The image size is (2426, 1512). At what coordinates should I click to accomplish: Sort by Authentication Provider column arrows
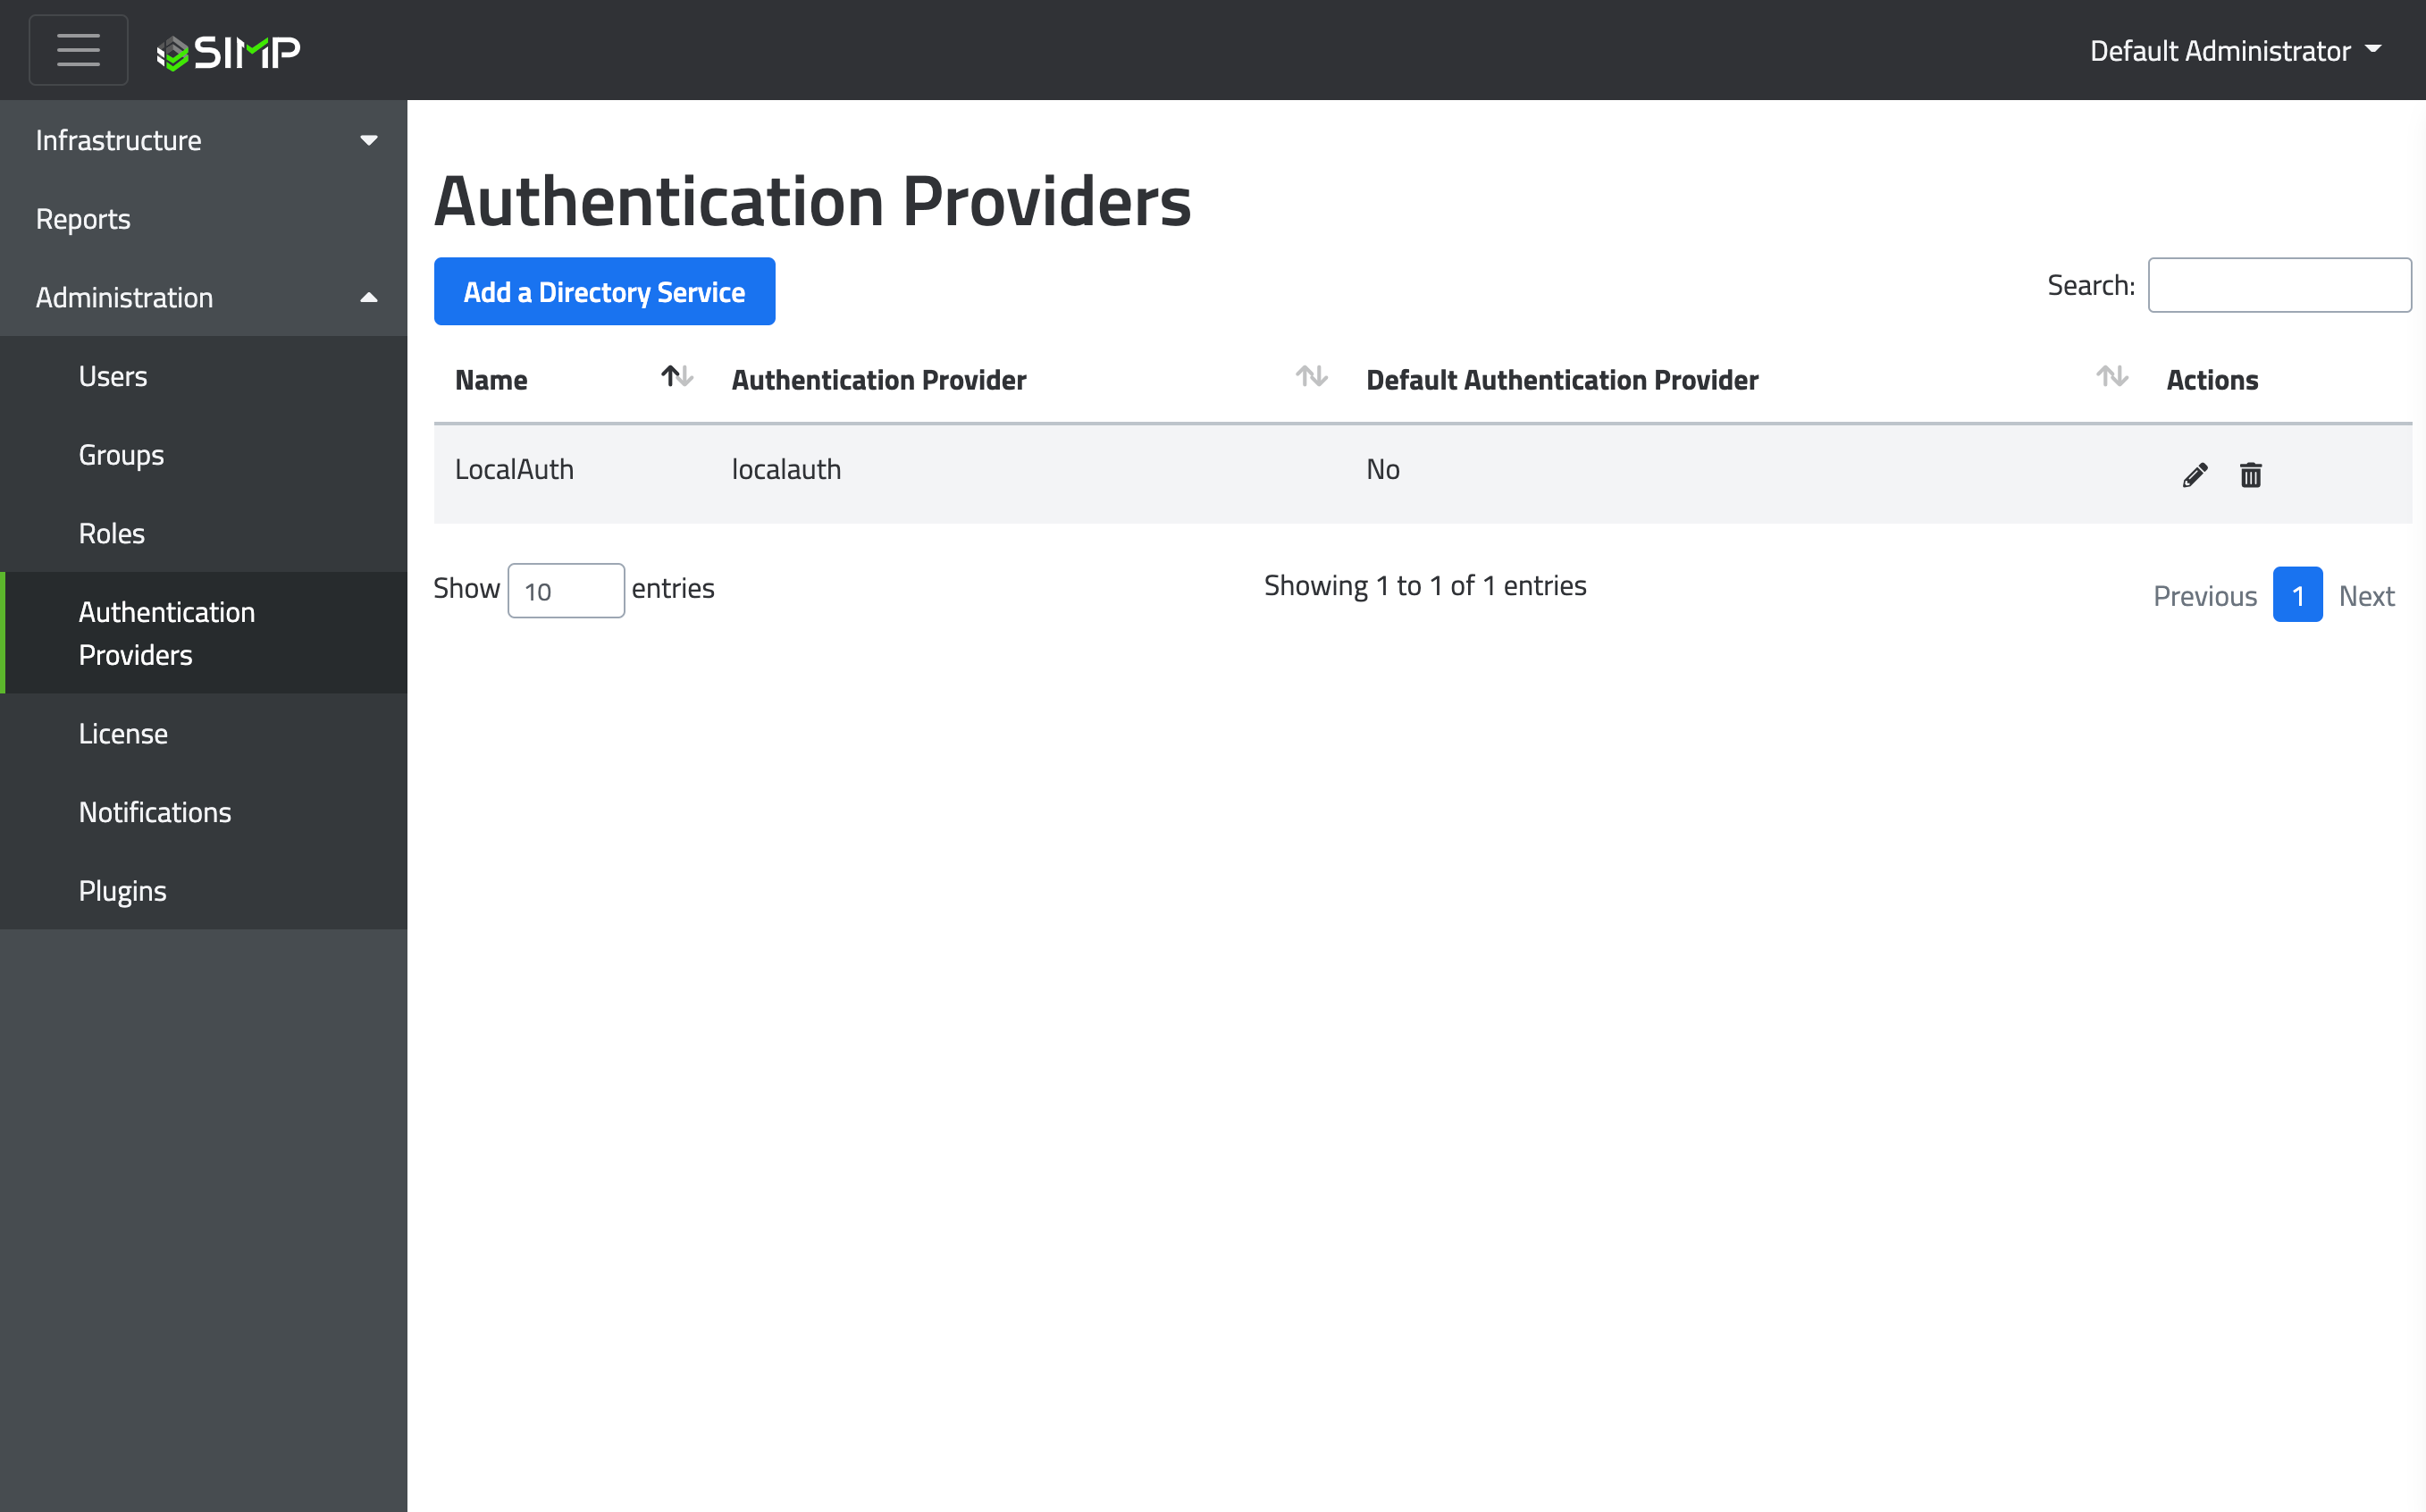click(x=1311, y=377)
